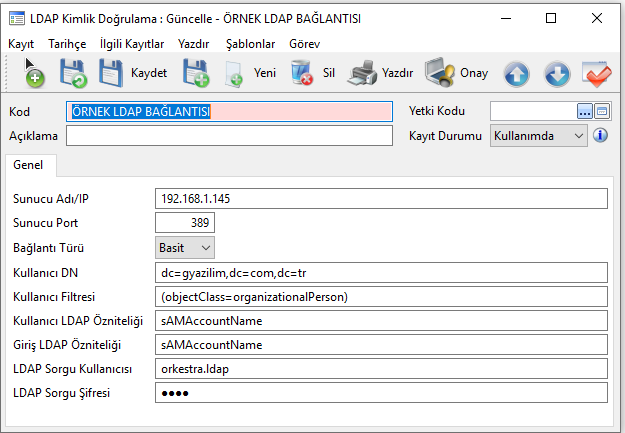Image resolution: width=625 pixels, height=433 pixels.
Task: Click the Sunucu Adı/IP input field
Action: [x=381, y=198]
